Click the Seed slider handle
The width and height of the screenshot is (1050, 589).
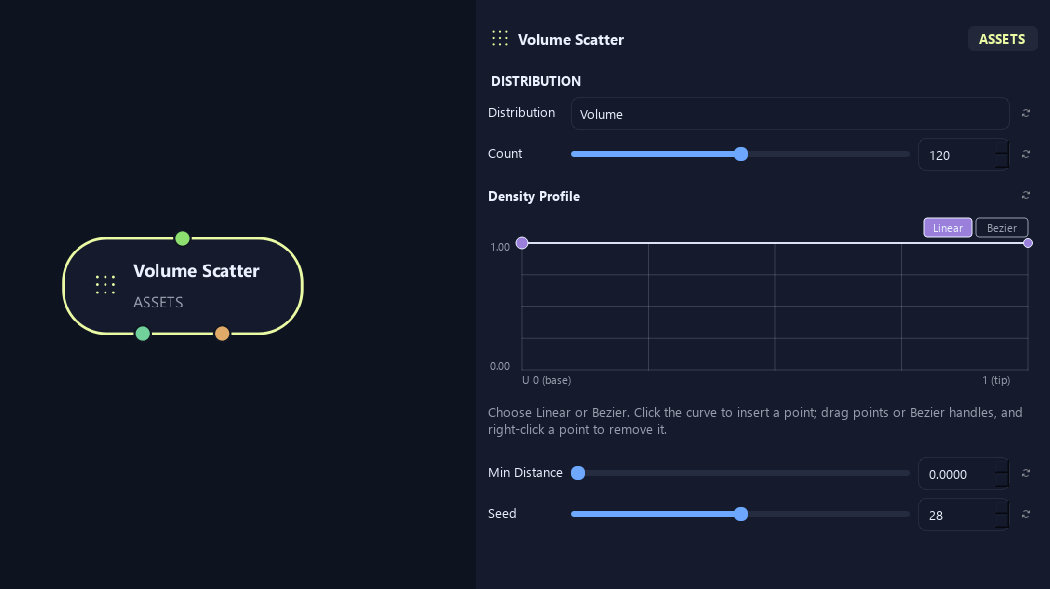coord(741,514)
